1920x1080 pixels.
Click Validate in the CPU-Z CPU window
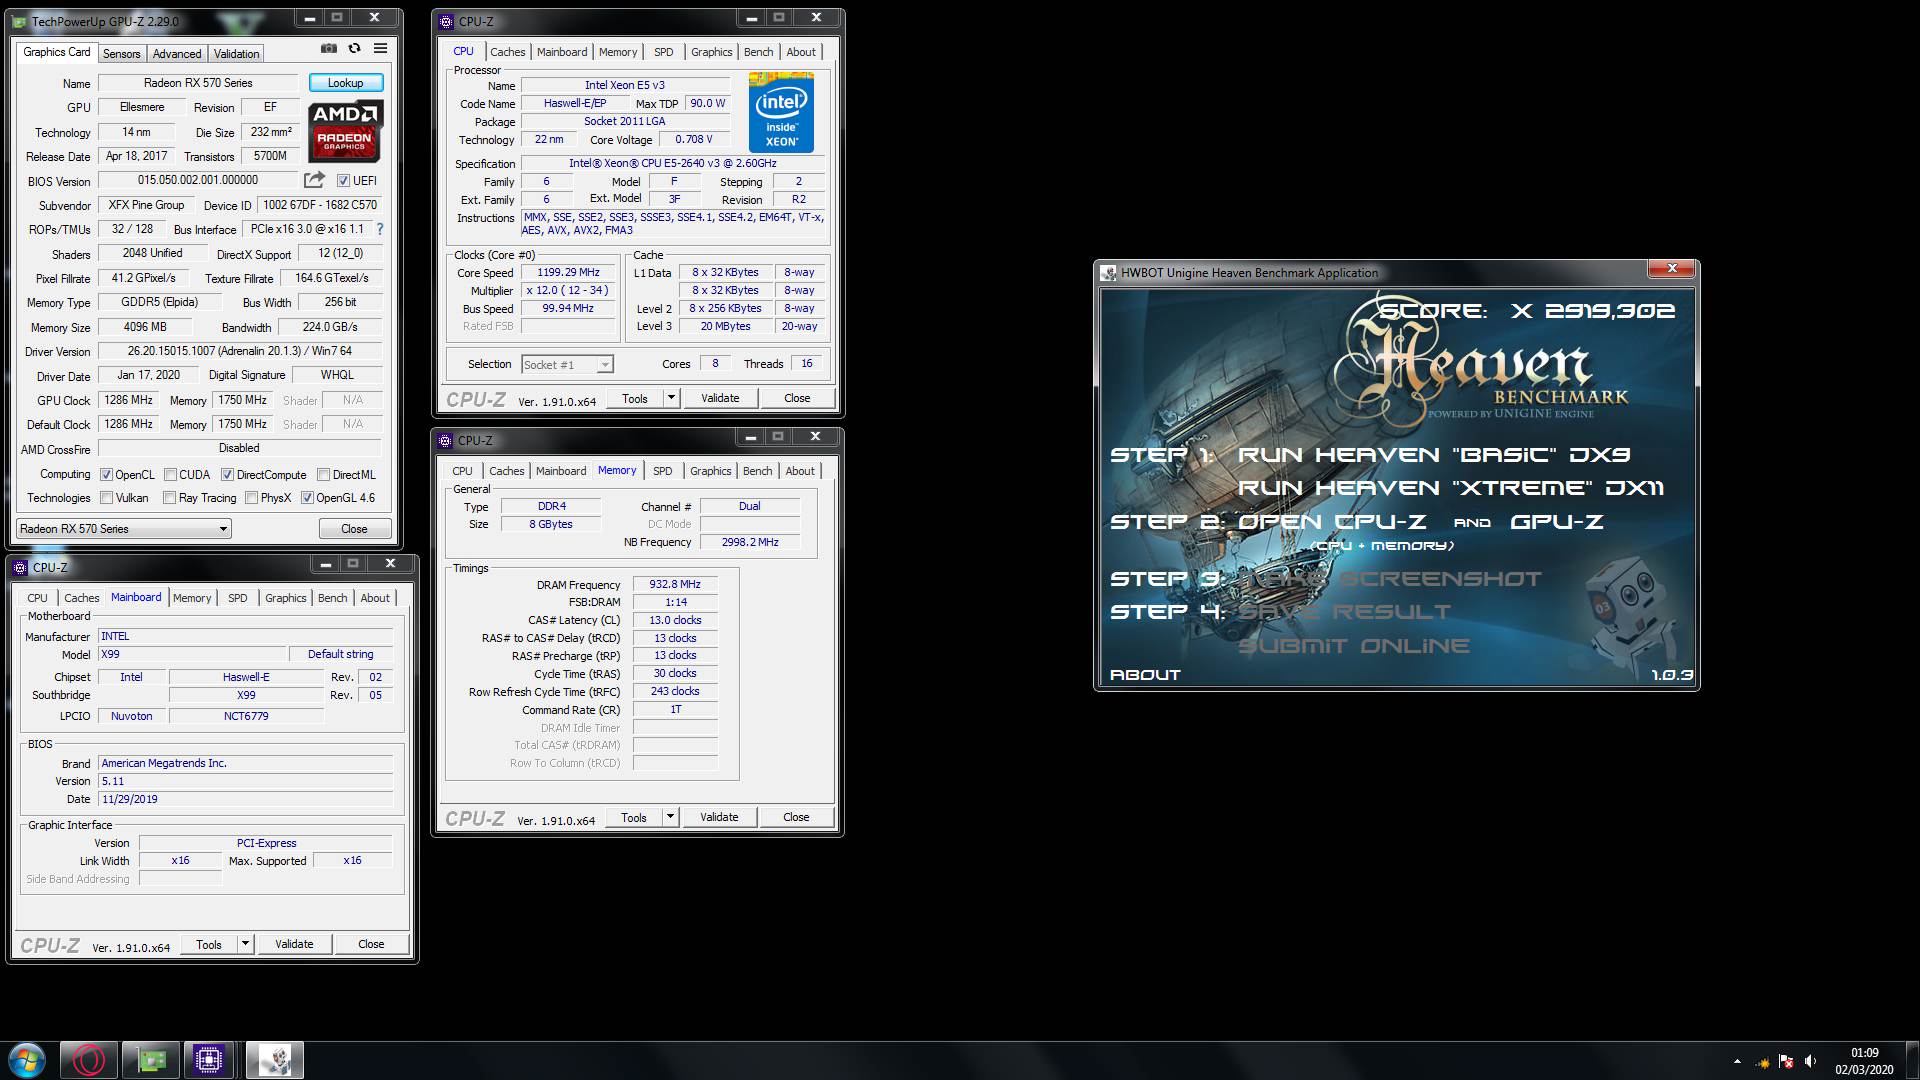(720, 398)
